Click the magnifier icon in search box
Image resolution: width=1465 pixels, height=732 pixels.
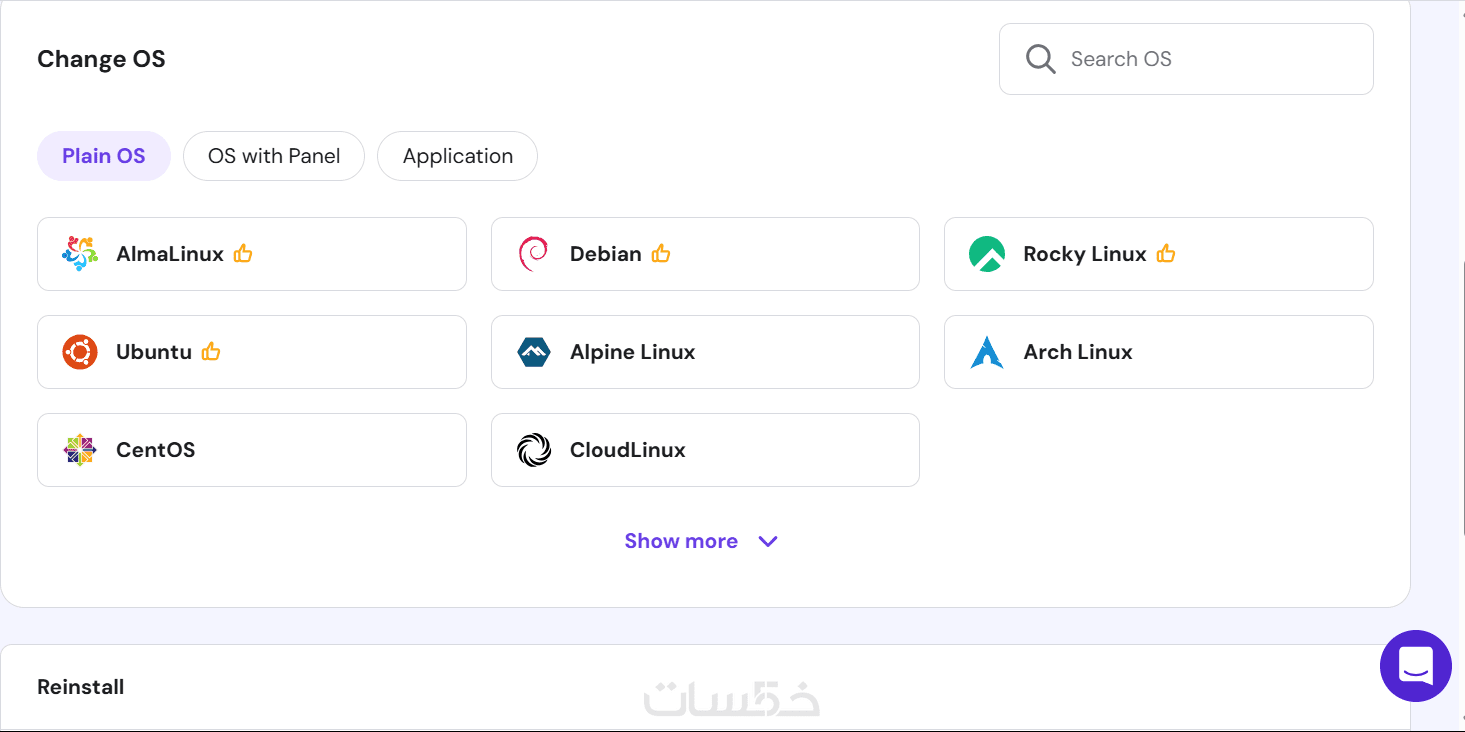tap(1040, 59)
